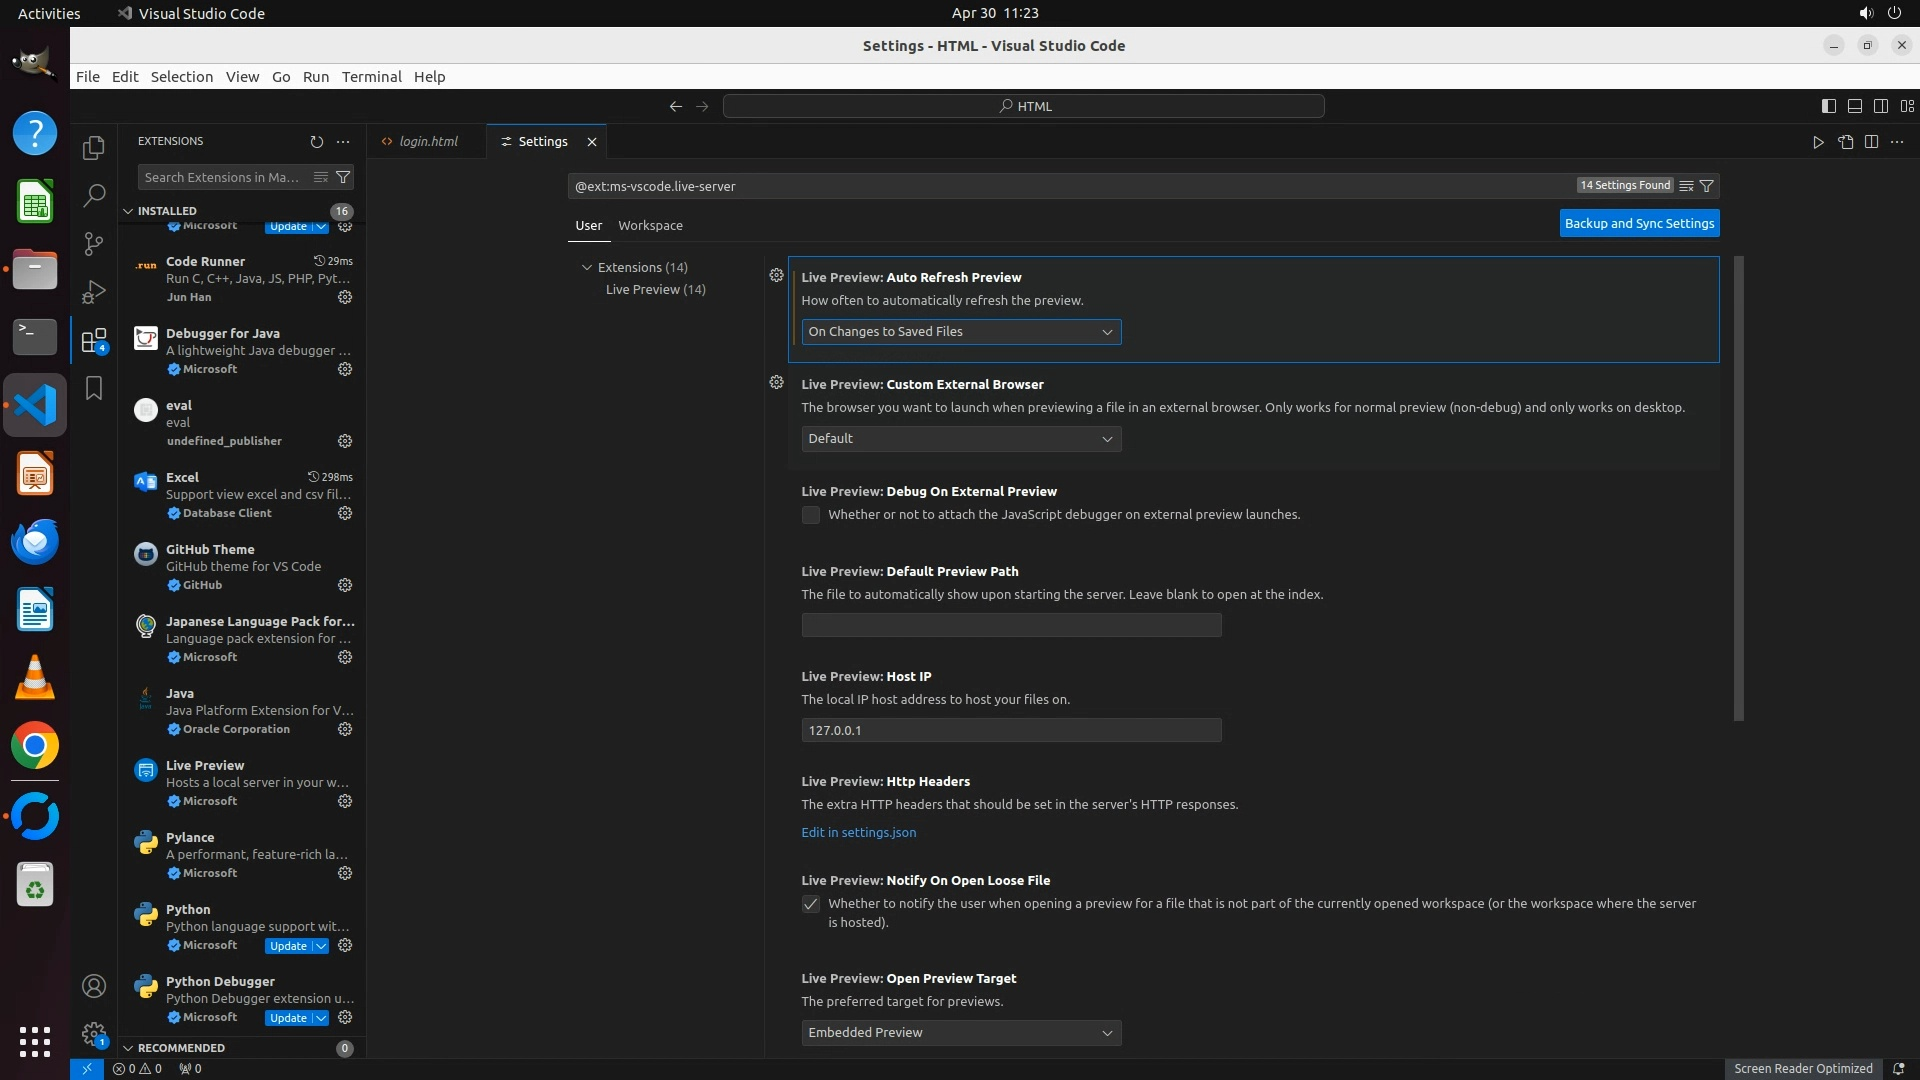Click the Backup and Sync Settings button

click(x=1639, y=224)
